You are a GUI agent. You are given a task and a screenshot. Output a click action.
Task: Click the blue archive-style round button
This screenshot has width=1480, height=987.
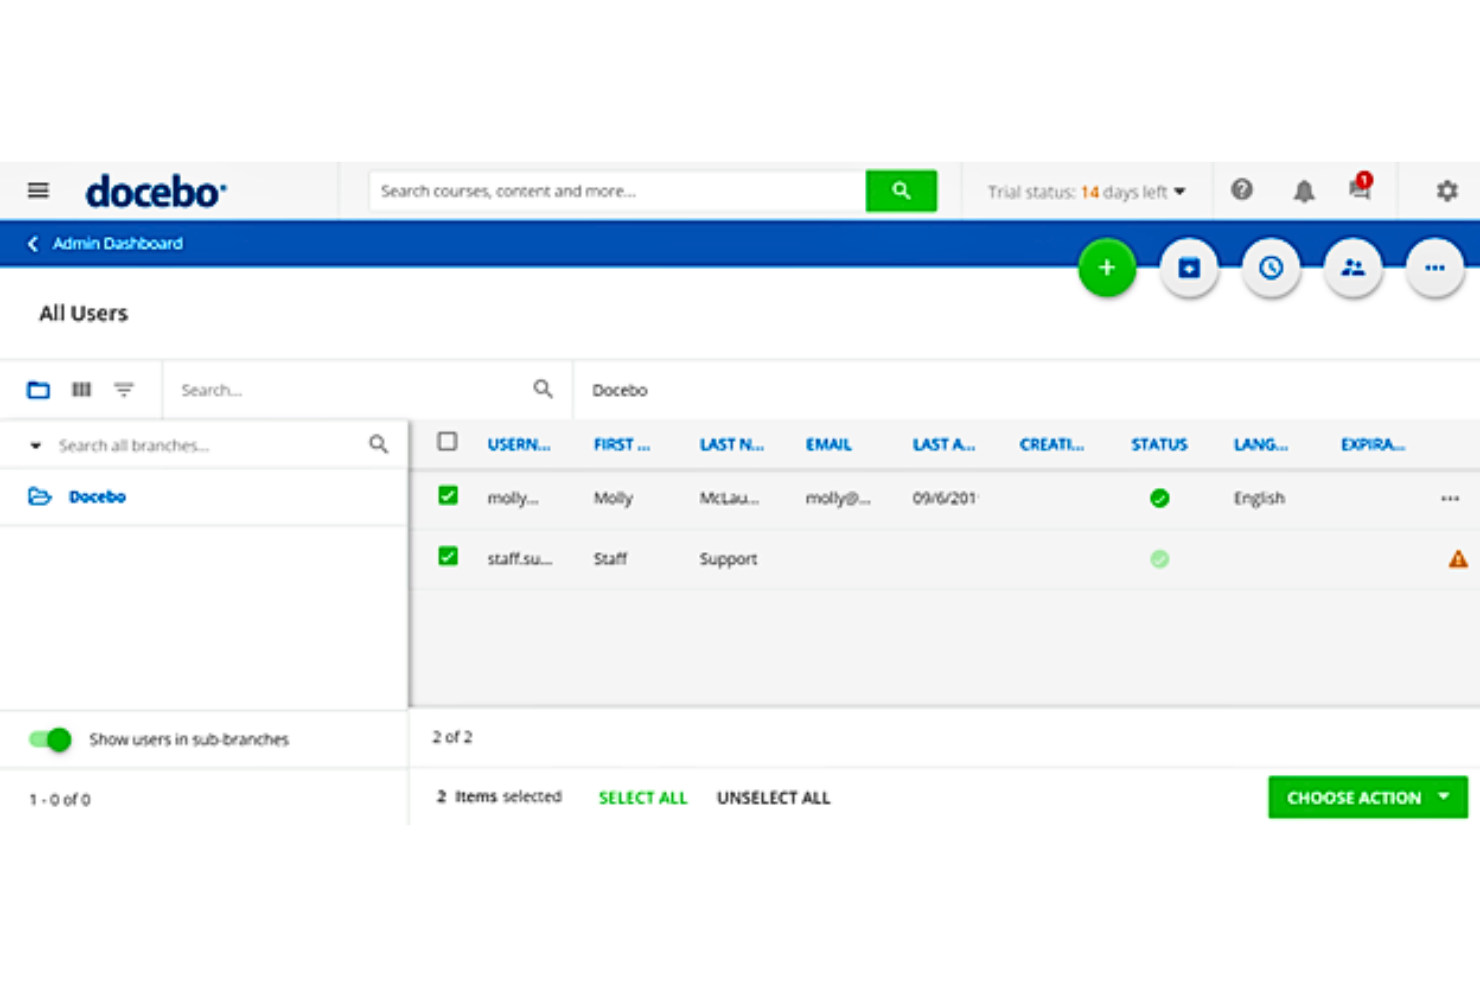[x=1189, y=268]
